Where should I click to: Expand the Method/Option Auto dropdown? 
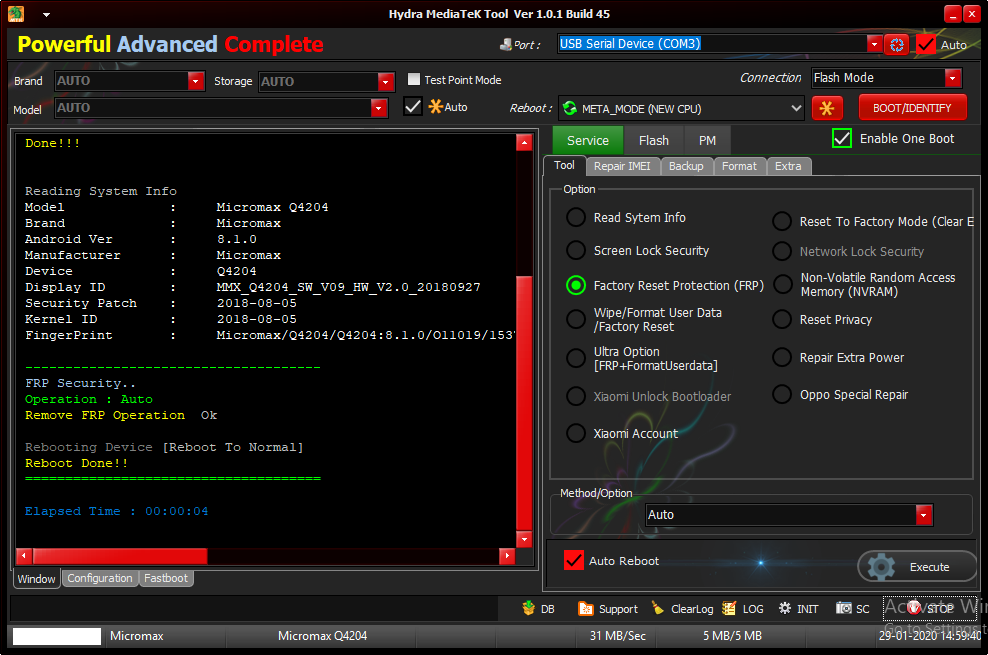(924, 515)
